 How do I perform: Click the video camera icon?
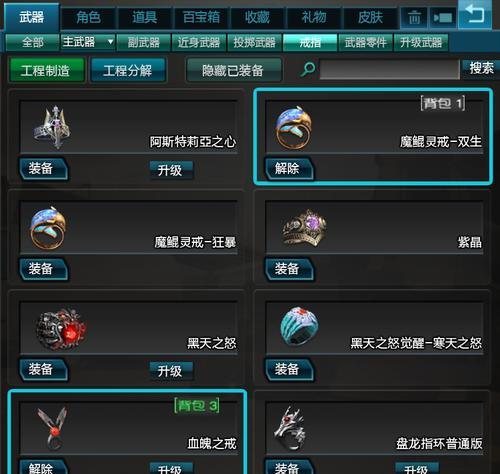443,17
